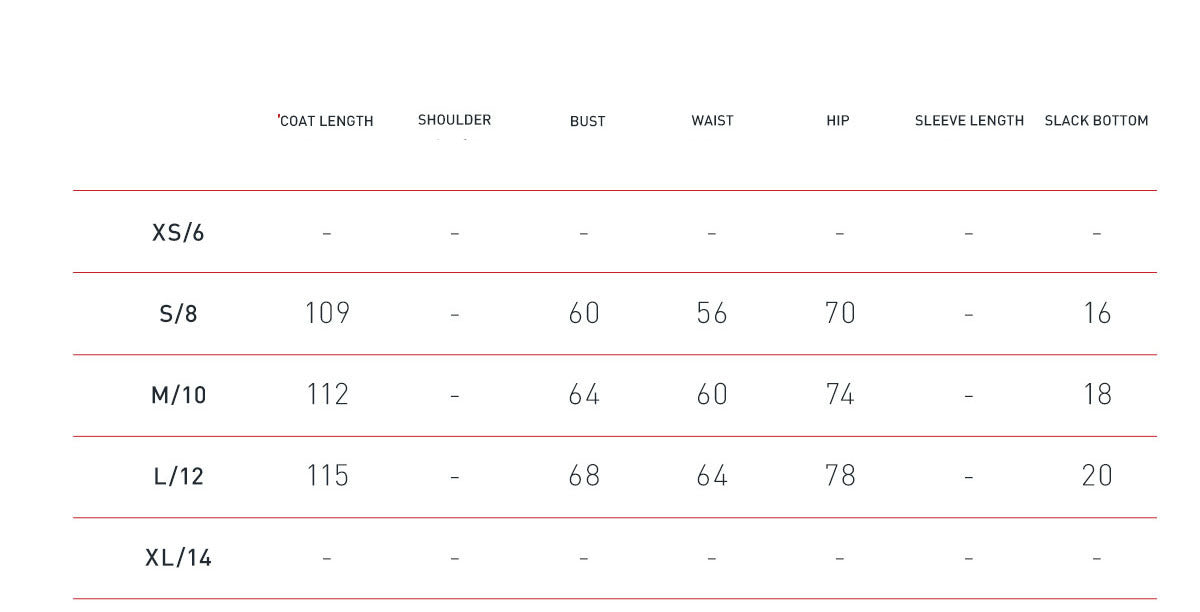Click the L/12 bust value 68
Viewport: 1200px width, 612px height.
click(584, 476)
